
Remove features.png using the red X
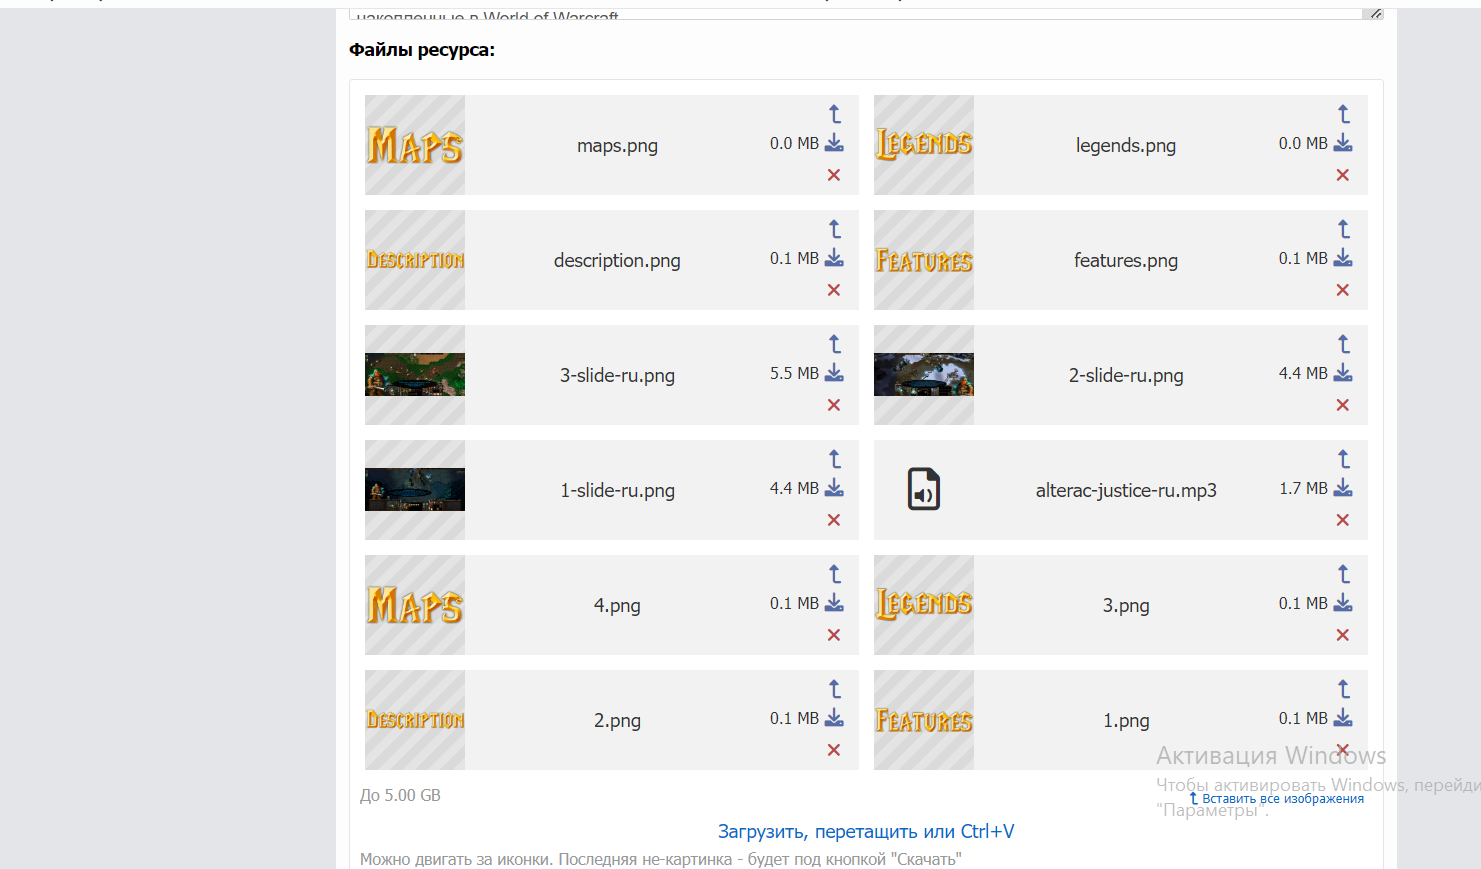click(x=1343, y=290)
